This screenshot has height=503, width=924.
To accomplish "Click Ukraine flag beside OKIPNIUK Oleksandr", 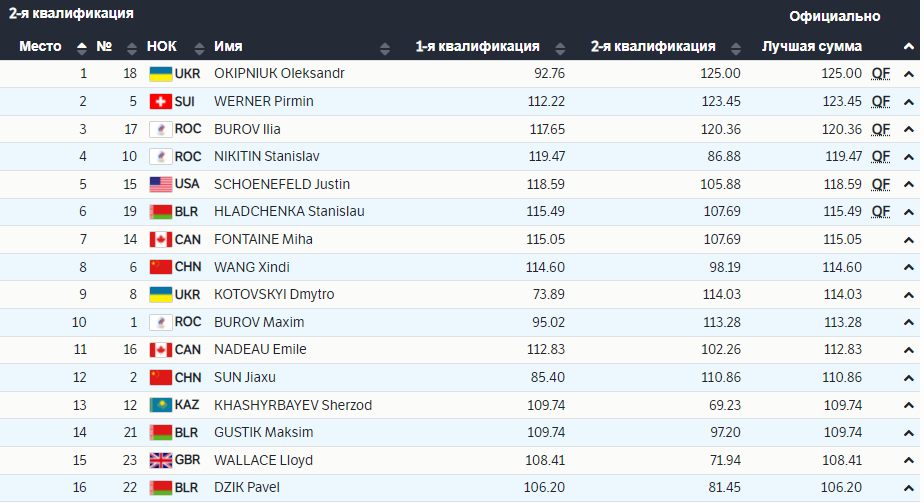I will 159,74.
